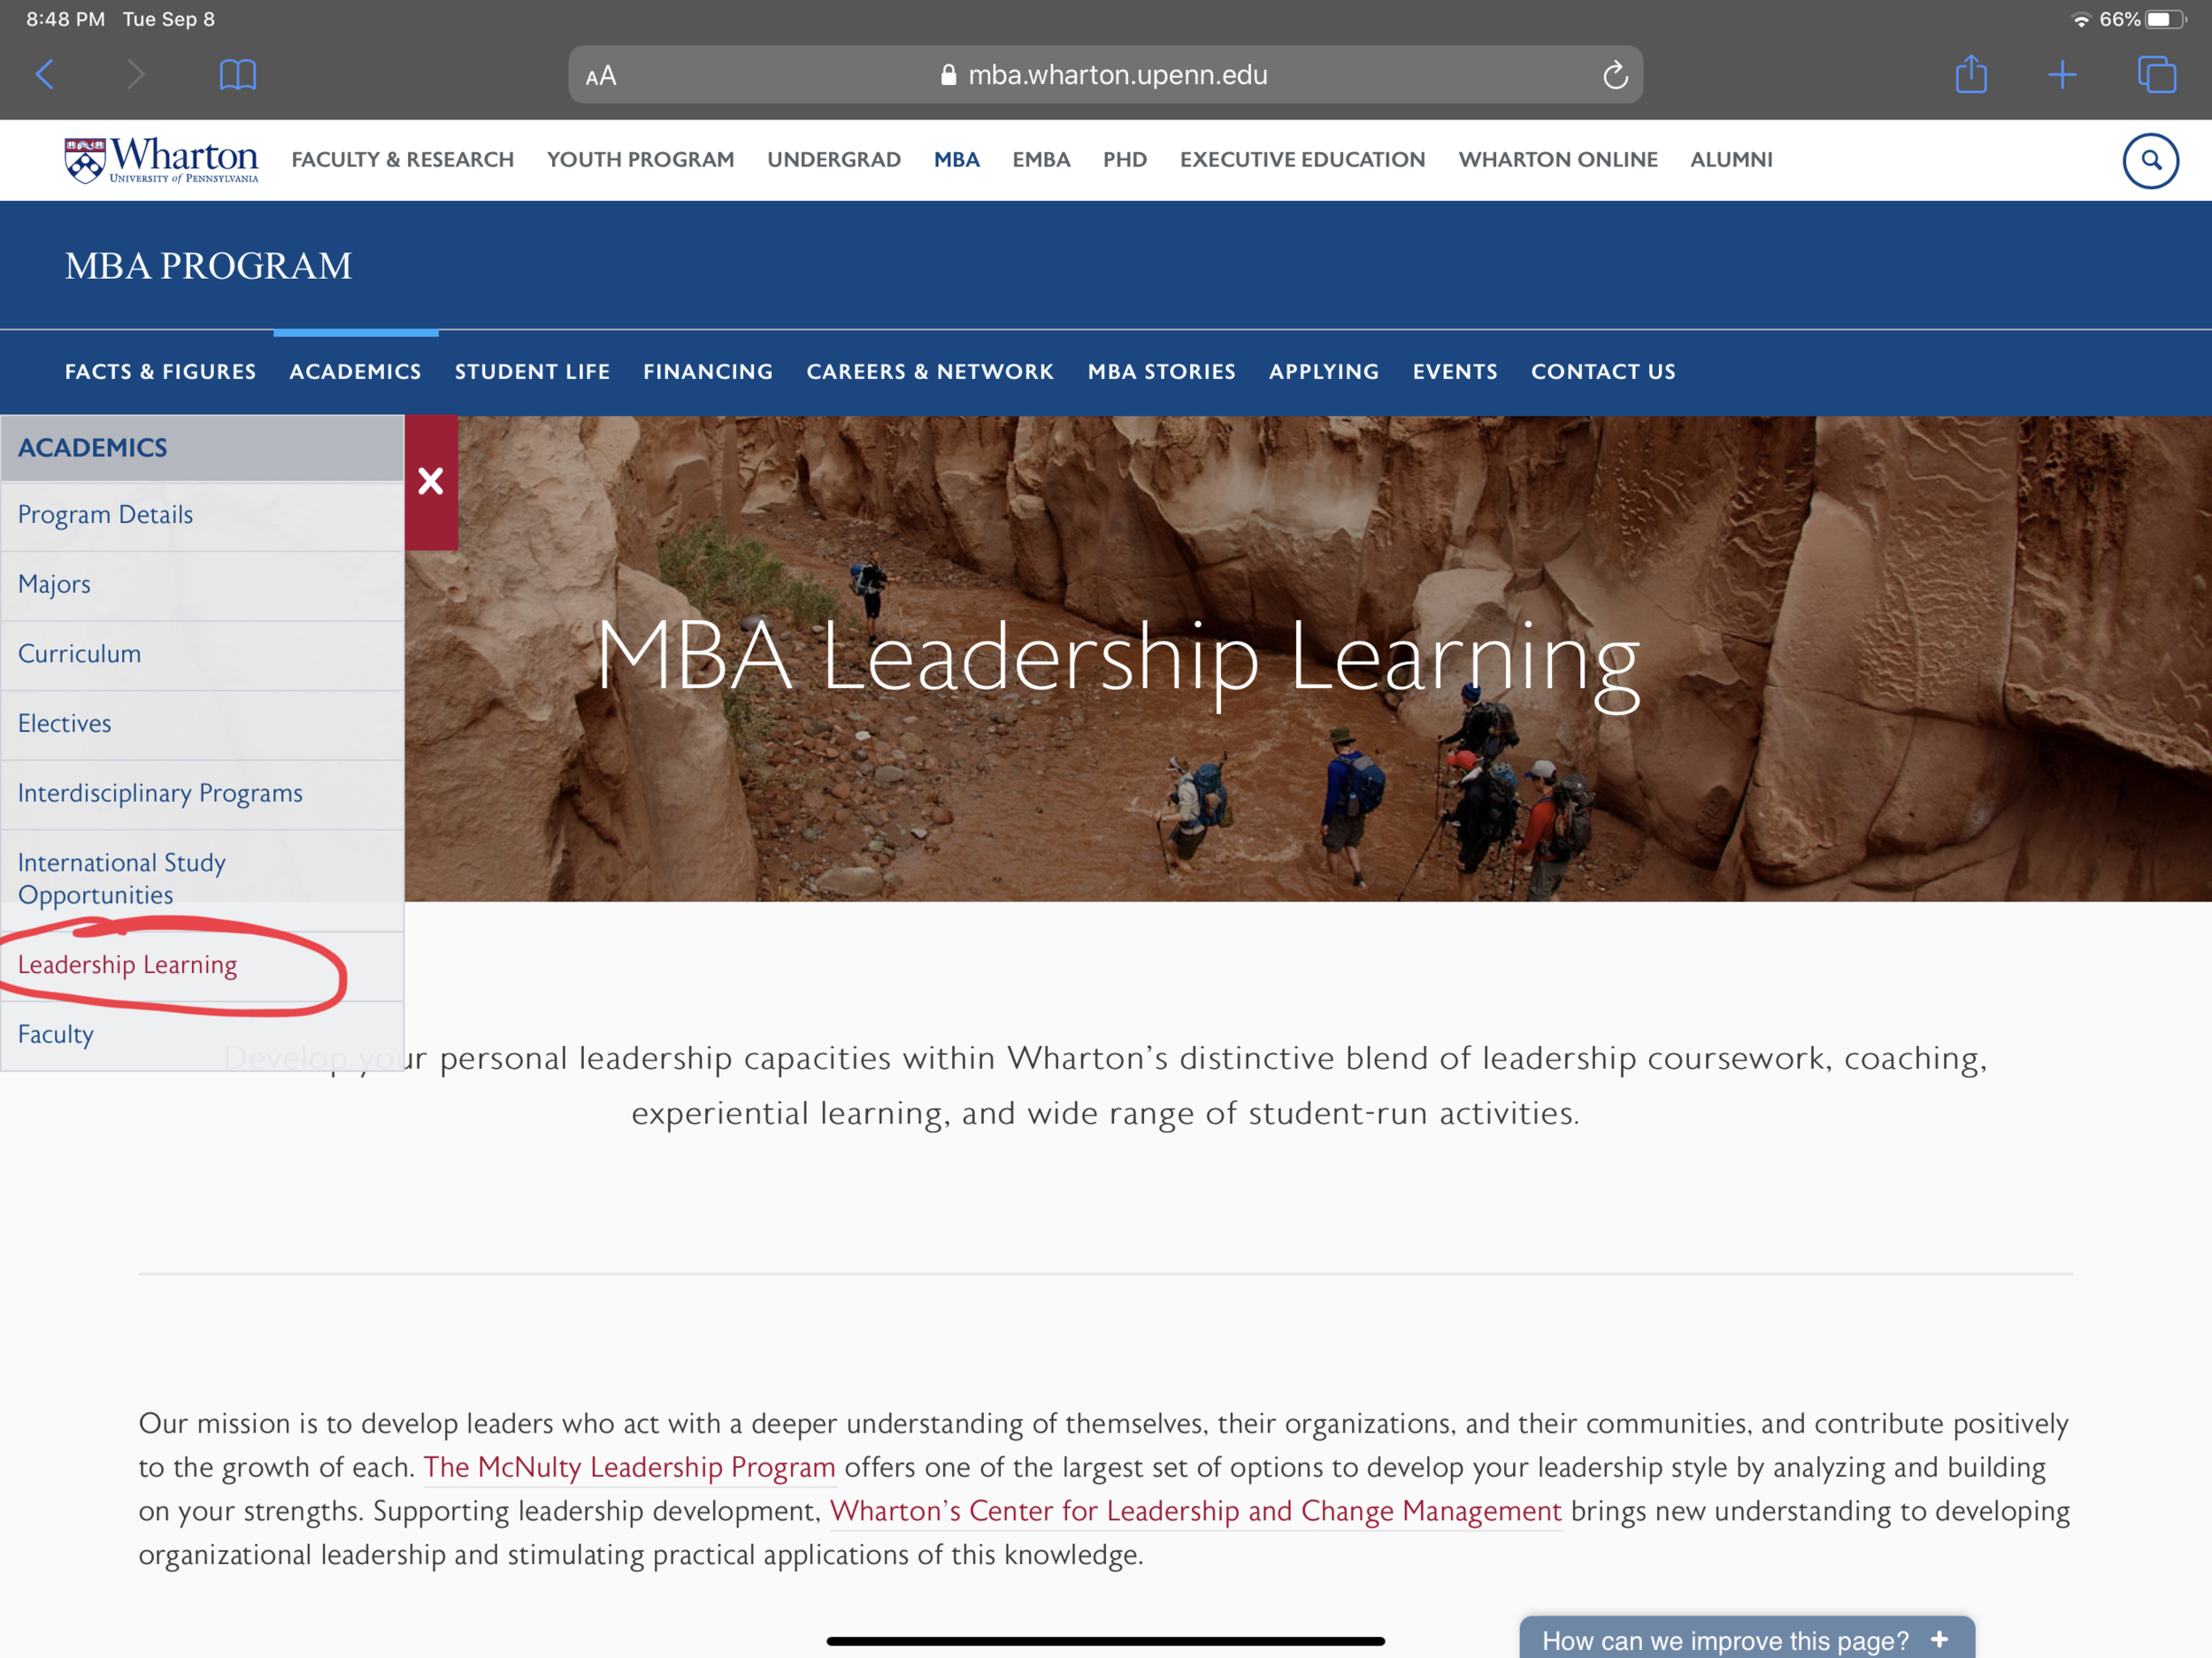
Task: Reload the page with the refresh icon
Action: point(1615,75)
